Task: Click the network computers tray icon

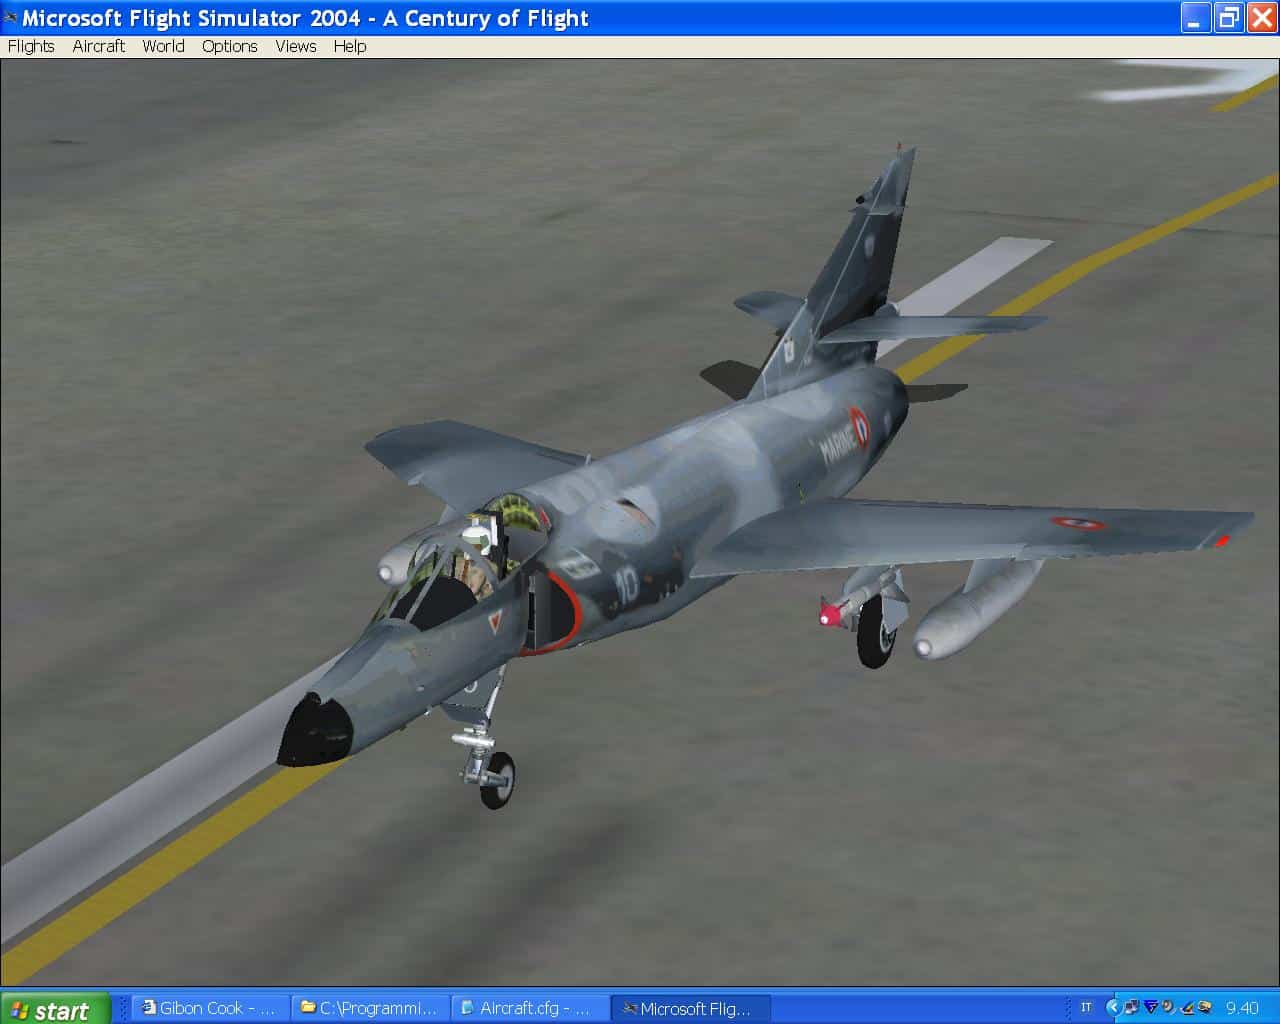Action: click(1131, 1008)
